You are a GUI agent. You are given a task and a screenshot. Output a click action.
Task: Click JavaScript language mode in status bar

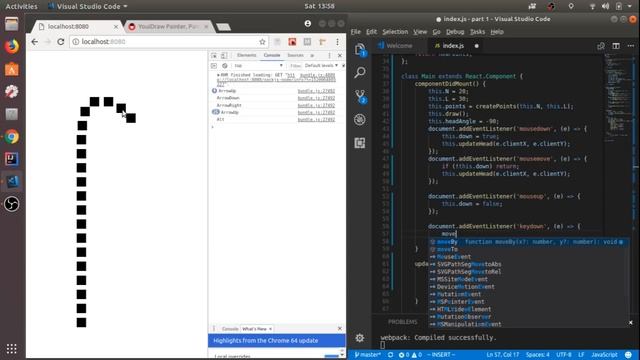pyautogui.click(x=604, y=355)
